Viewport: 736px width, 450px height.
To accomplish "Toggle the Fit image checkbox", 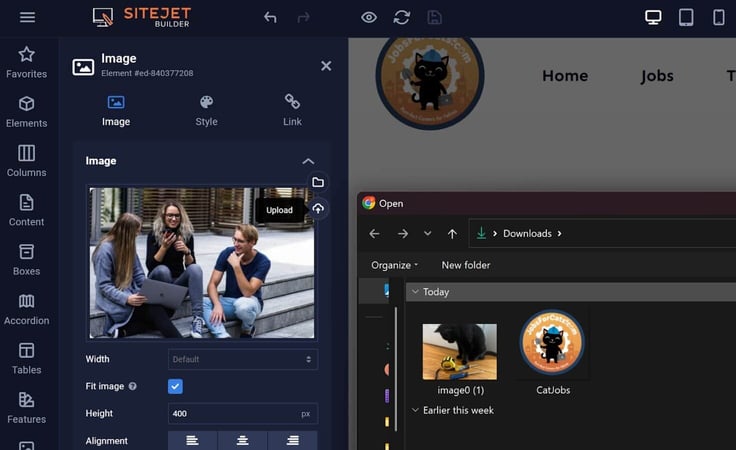I will coord(175,386).
